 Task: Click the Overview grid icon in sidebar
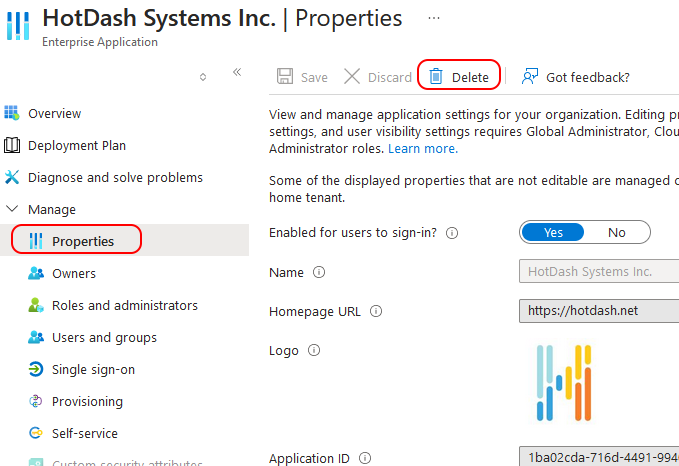(x=12, y=114)
